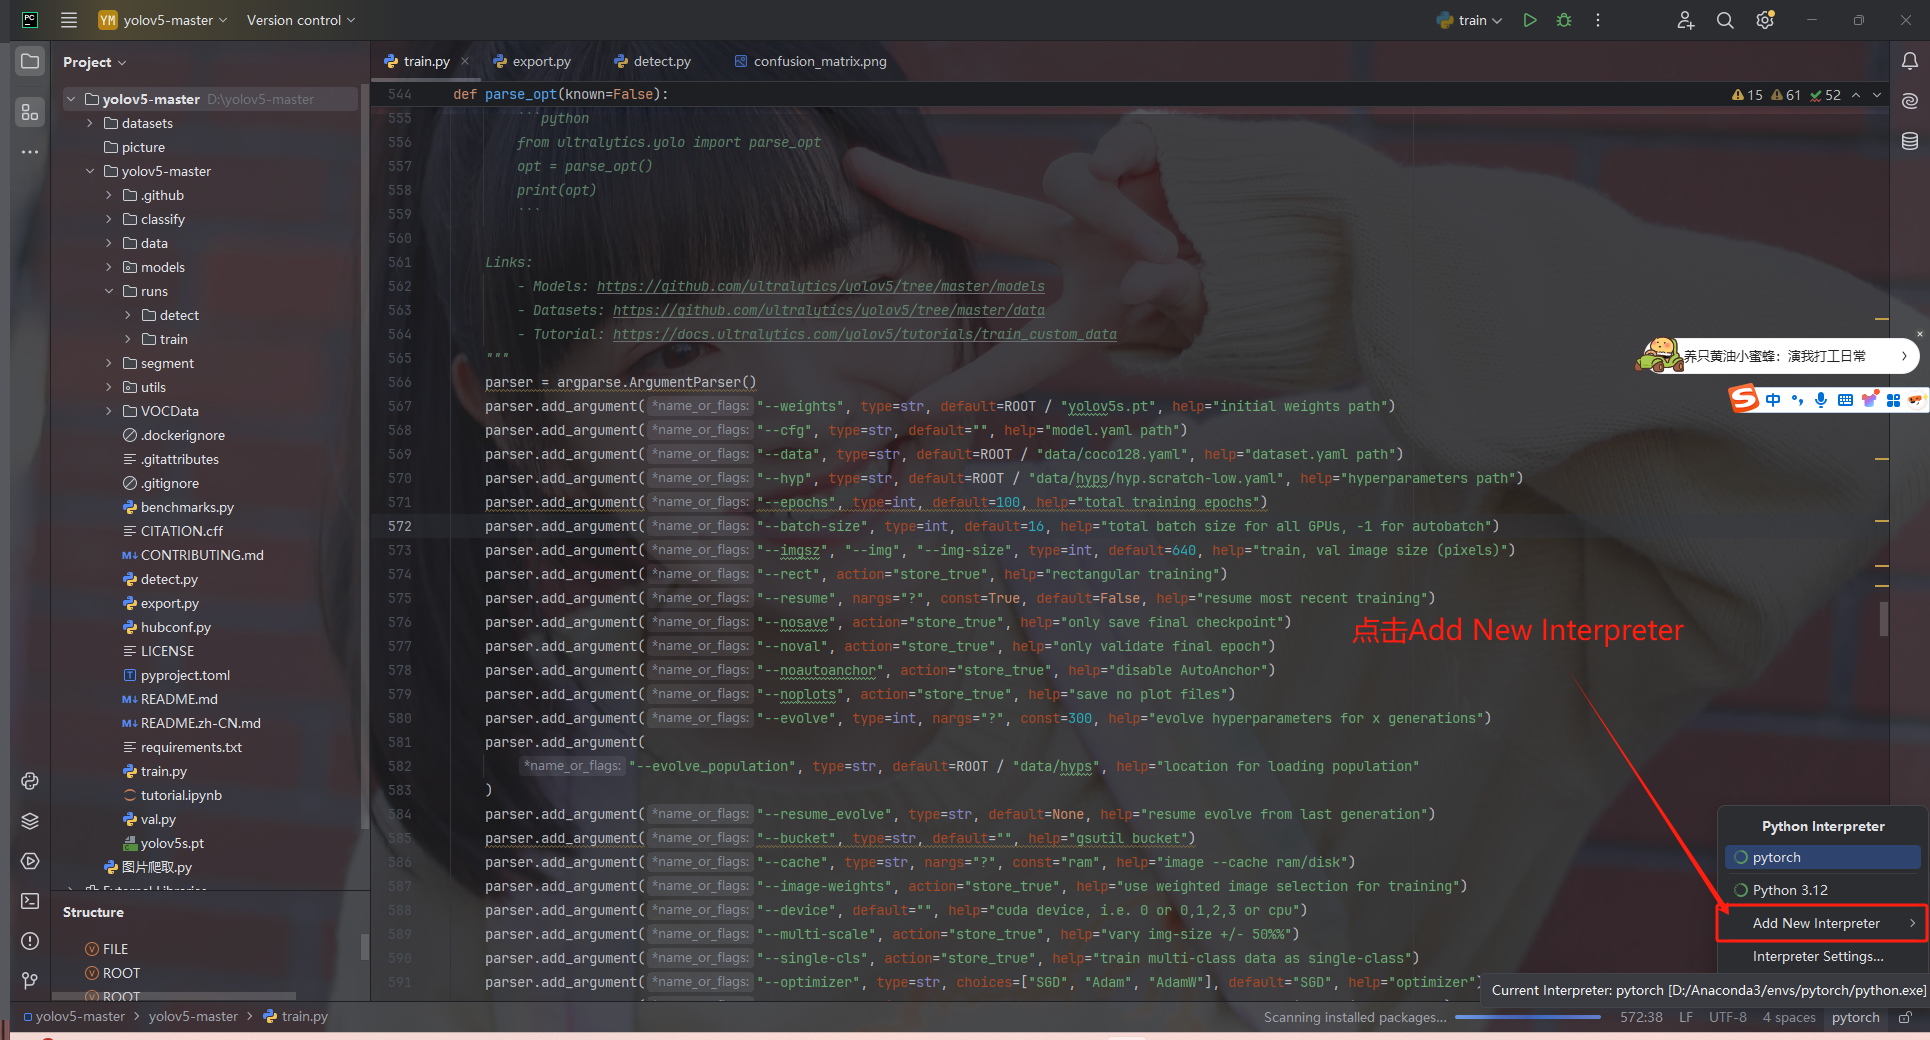Open Code With Me user icon

(1686, 20)
